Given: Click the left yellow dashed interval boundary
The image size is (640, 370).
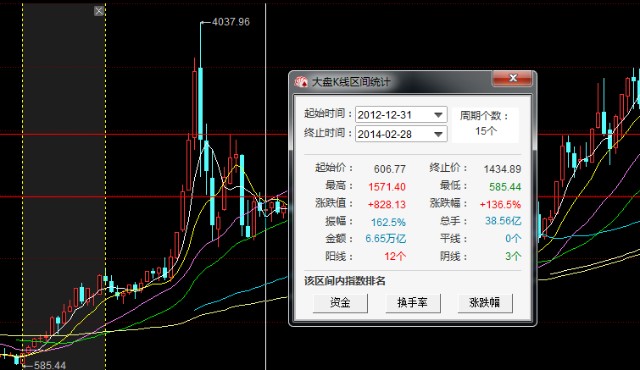Looking at the screenshot, I should tap(23, 184).
